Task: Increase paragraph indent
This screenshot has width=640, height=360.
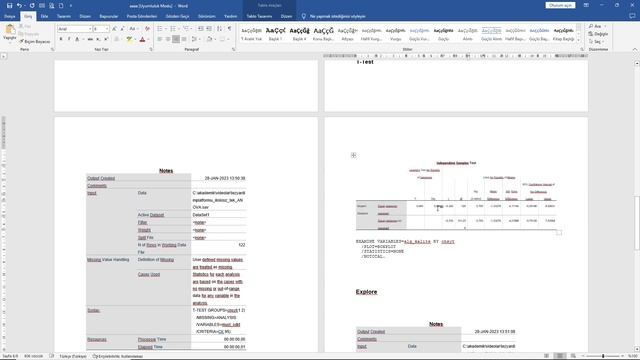Action: [x=209, y=29]
